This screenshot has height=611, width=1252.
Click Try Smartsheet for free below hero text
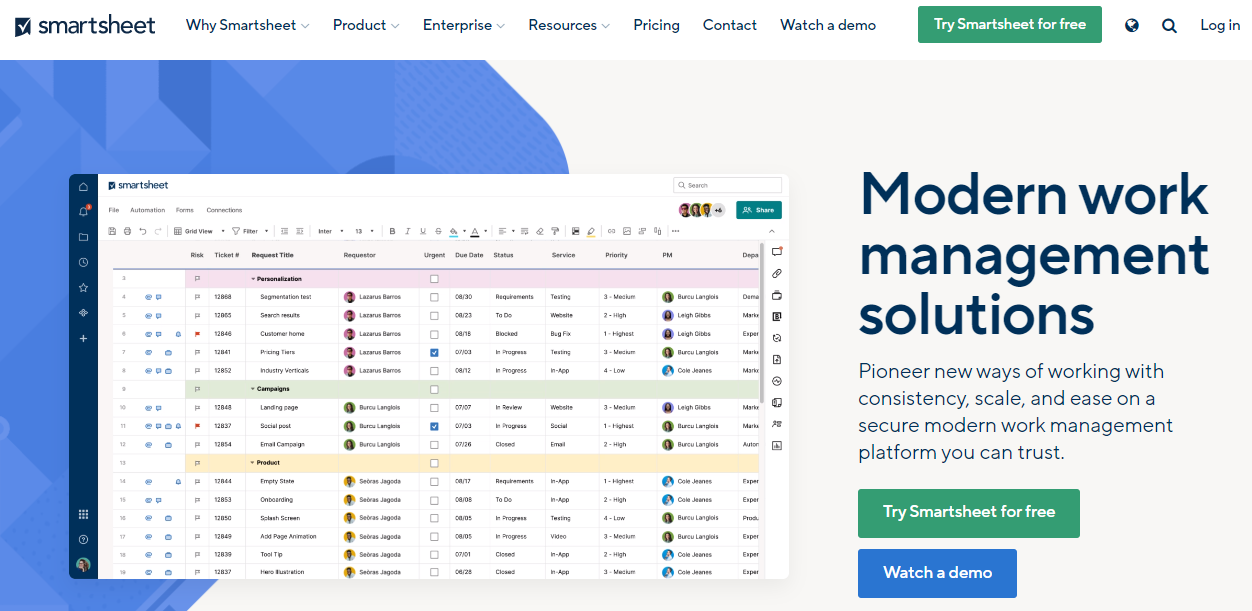pos(969,513)
